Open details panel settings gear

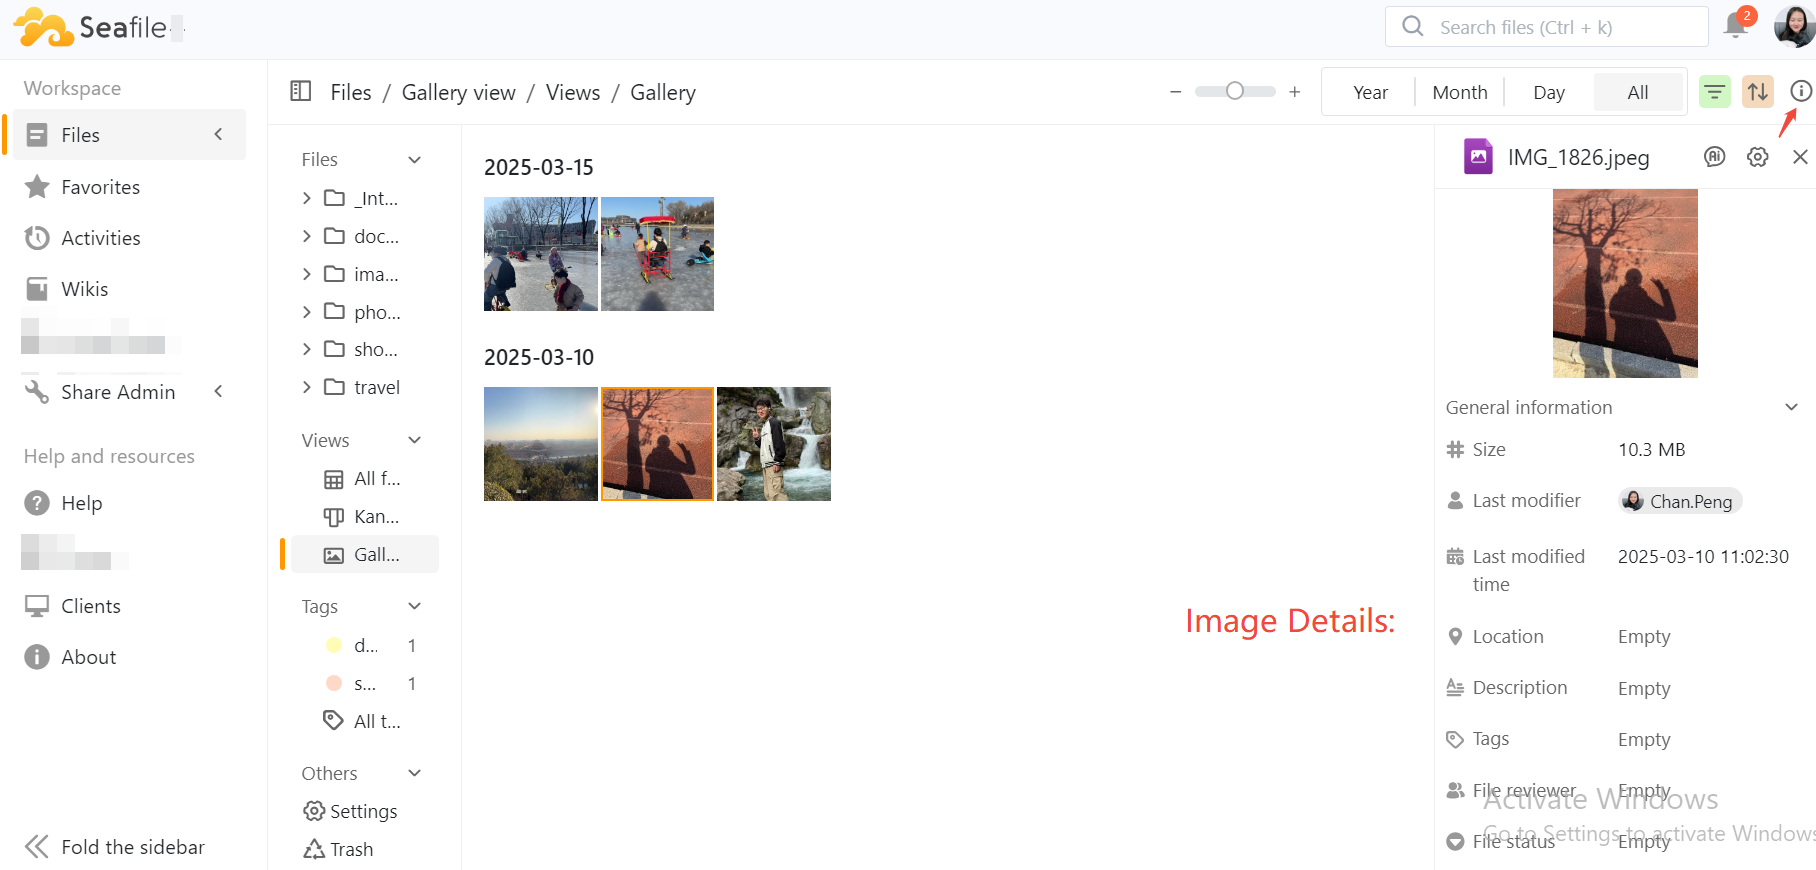(1757, 157)
